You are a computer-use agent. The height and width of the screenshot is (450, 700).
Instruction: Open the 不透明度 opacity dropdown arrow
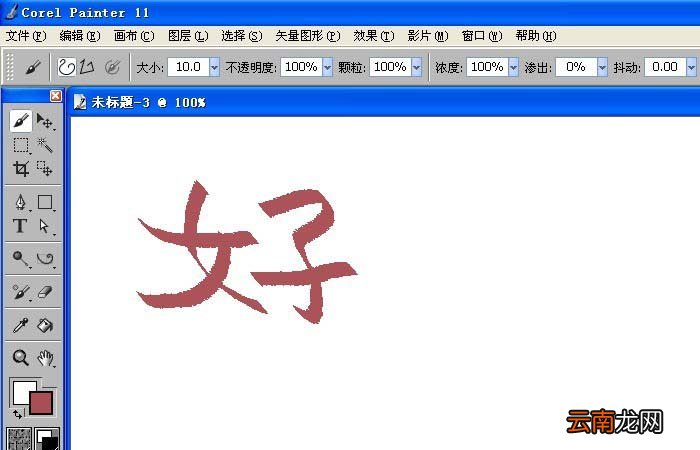coord(327,67)
